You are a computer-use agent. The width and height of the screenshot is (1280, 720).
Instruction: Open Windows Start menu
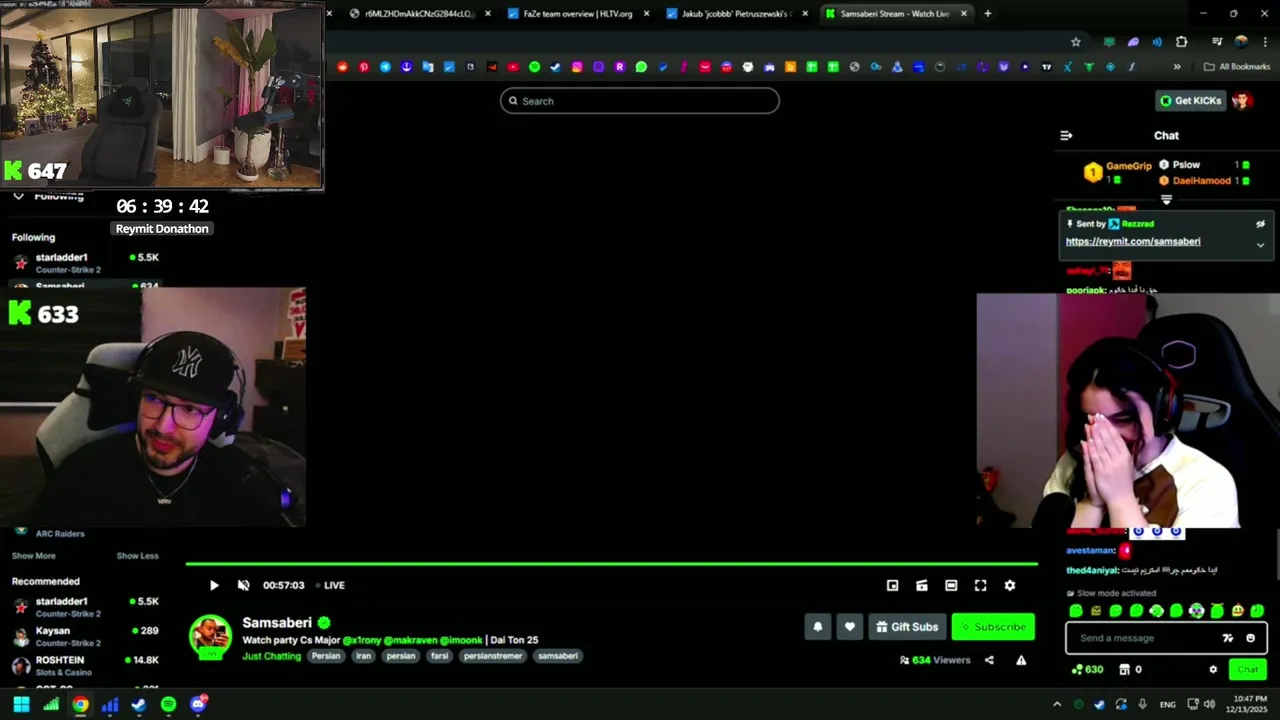pyautogui.click(x=21, y=704)
